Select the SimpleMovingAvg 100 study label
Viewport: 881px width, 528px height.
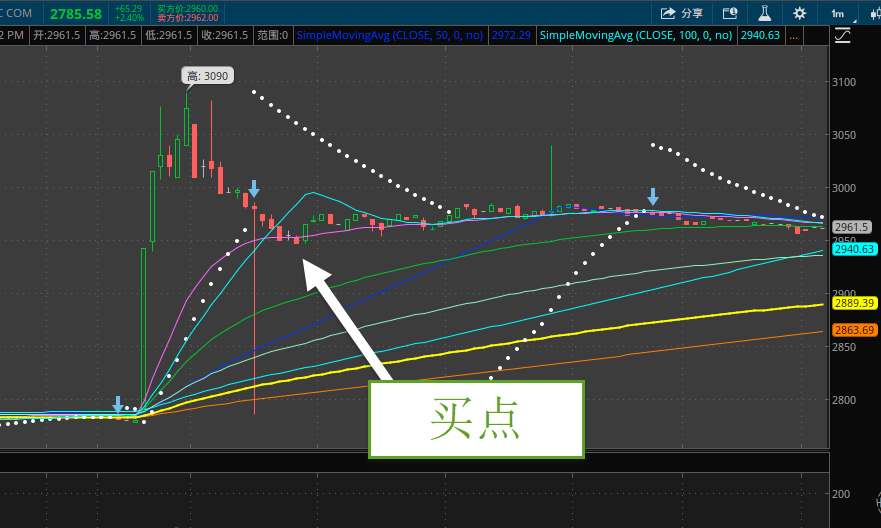(635, 35)
